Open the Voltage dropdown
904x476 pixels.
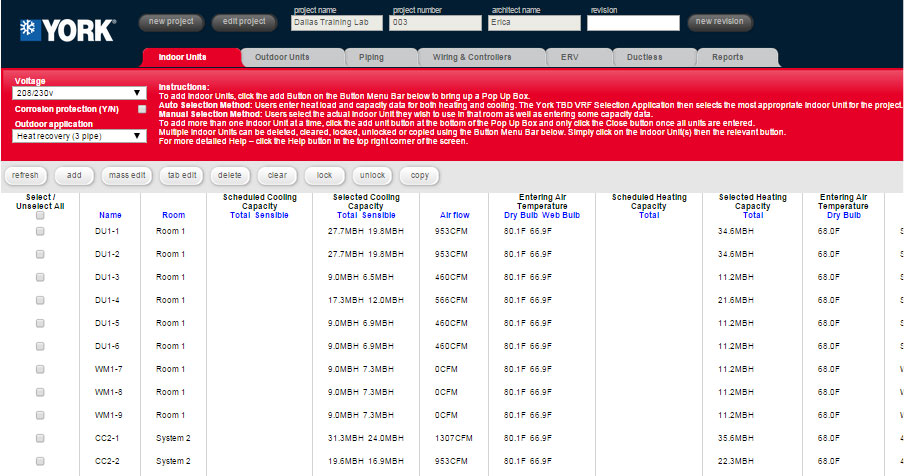tap(80, 93)
